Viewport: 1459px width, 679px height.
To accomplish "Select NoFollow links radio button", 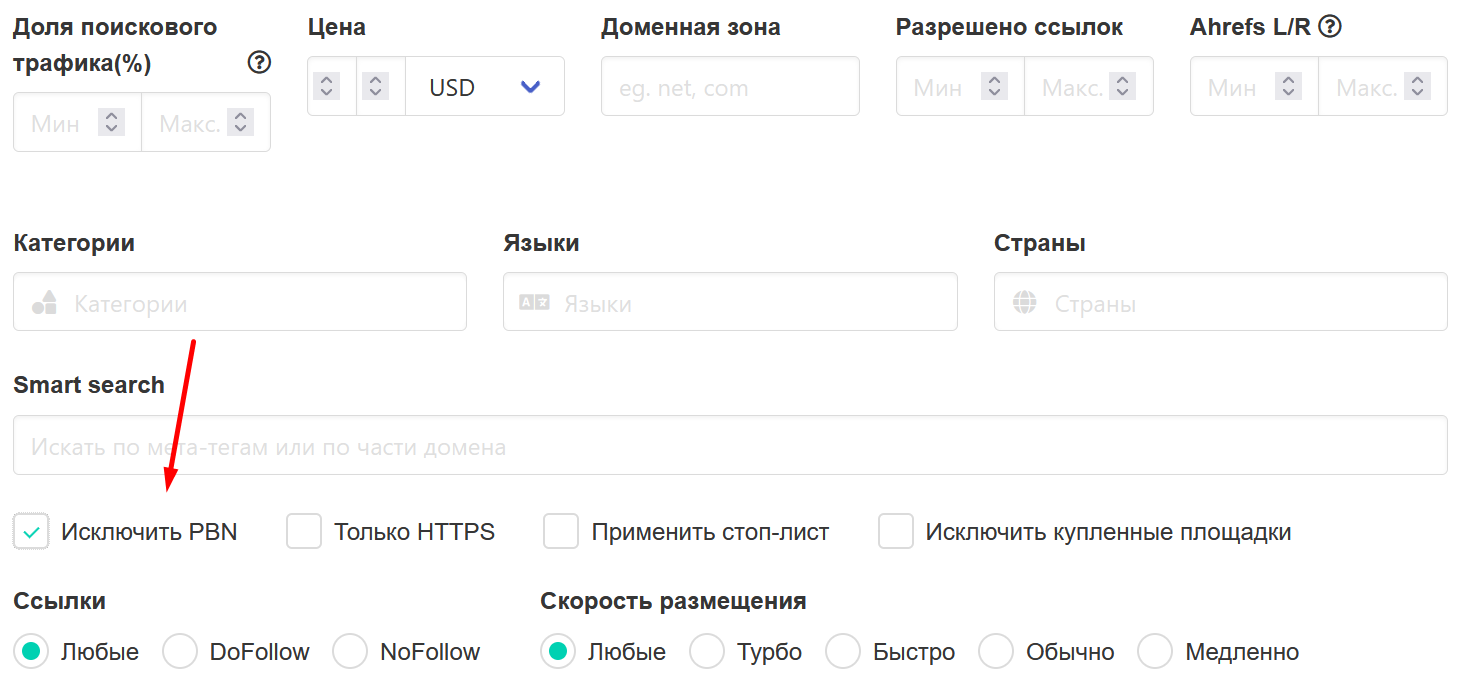I will (x=350, y=652).
